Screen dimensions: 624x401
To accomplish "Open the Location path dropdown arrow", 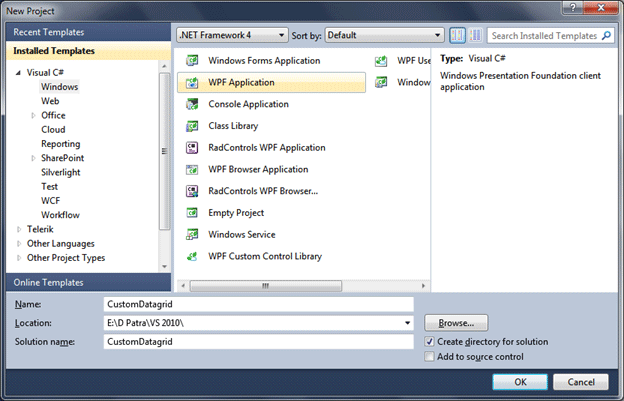I will (x=407, y=323).
